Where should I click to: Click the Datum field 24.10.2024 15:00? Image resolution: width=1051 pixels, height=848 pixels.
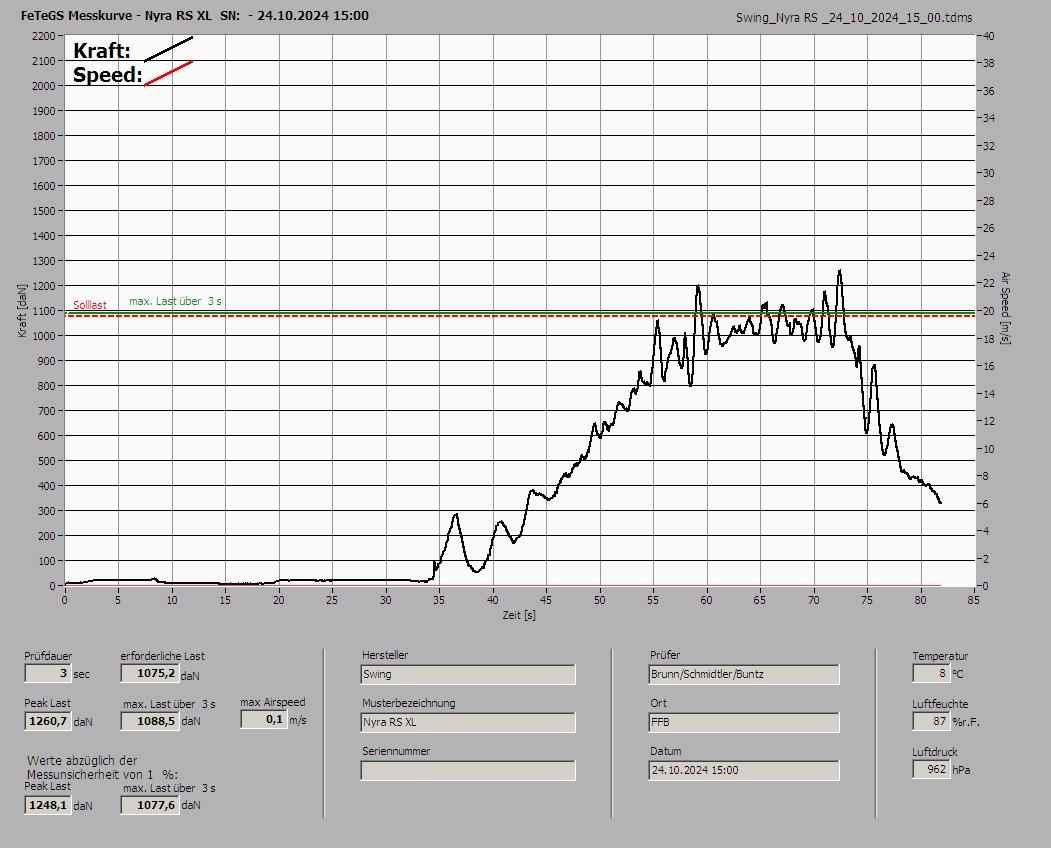coord(744,770)
